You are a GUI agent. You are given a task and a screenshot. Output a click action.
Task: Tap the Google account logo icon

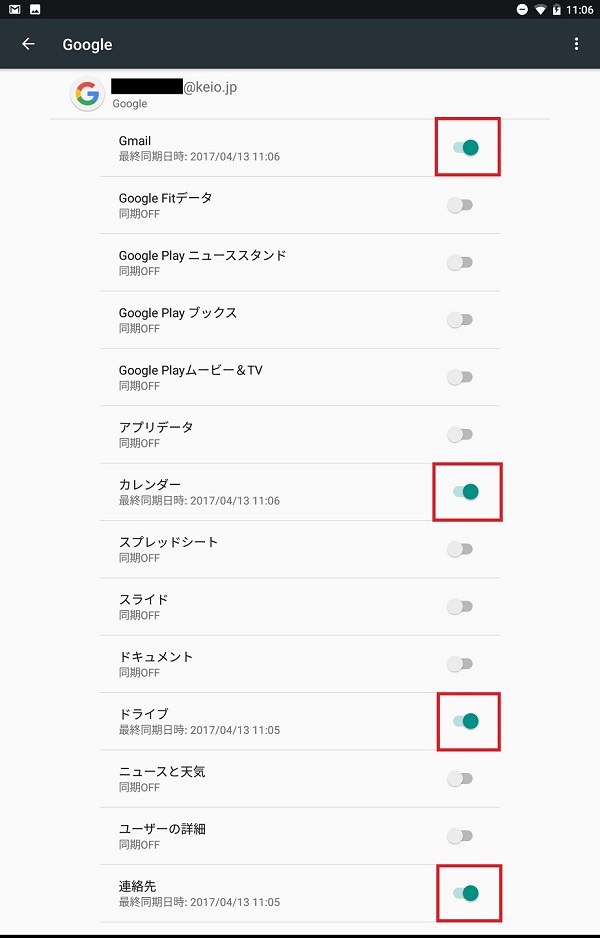pos(87,95)
